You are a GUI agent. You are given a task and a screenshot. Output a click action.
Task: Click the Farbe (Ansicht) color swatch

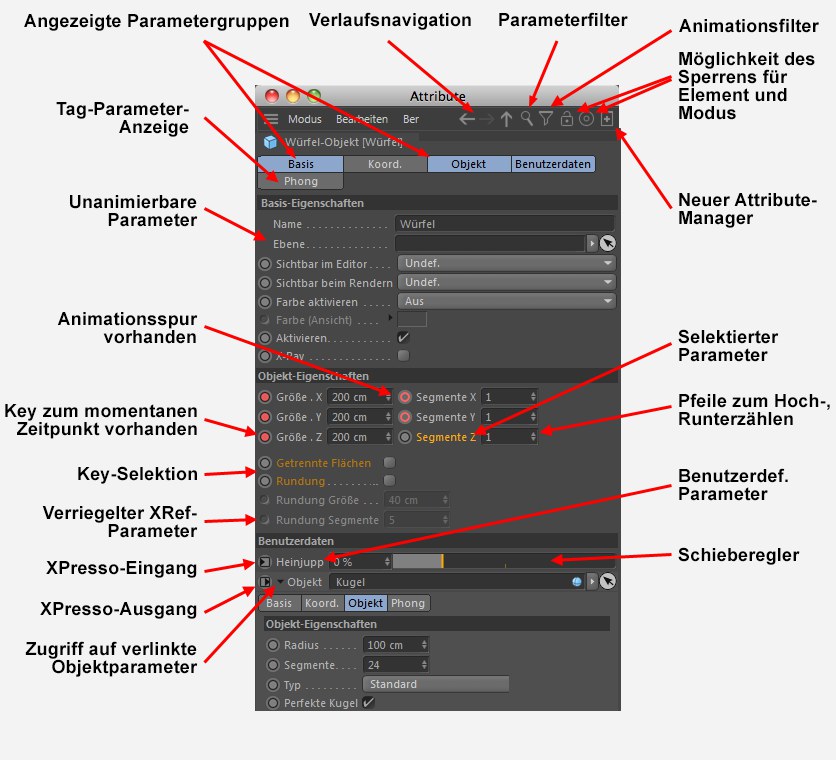[412, 319]
